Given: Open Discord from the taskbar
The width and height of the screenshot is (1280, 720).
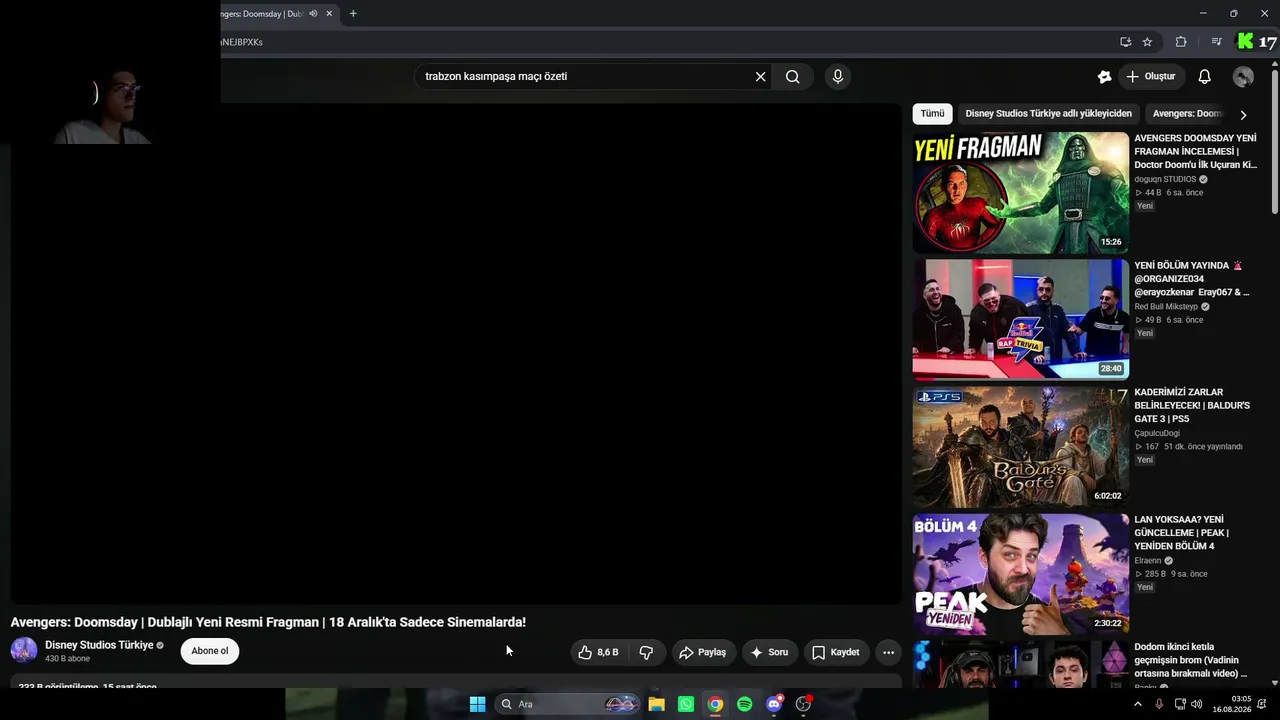Looking at the screenshot, I should pyautogui.click(x=774, y=704).
